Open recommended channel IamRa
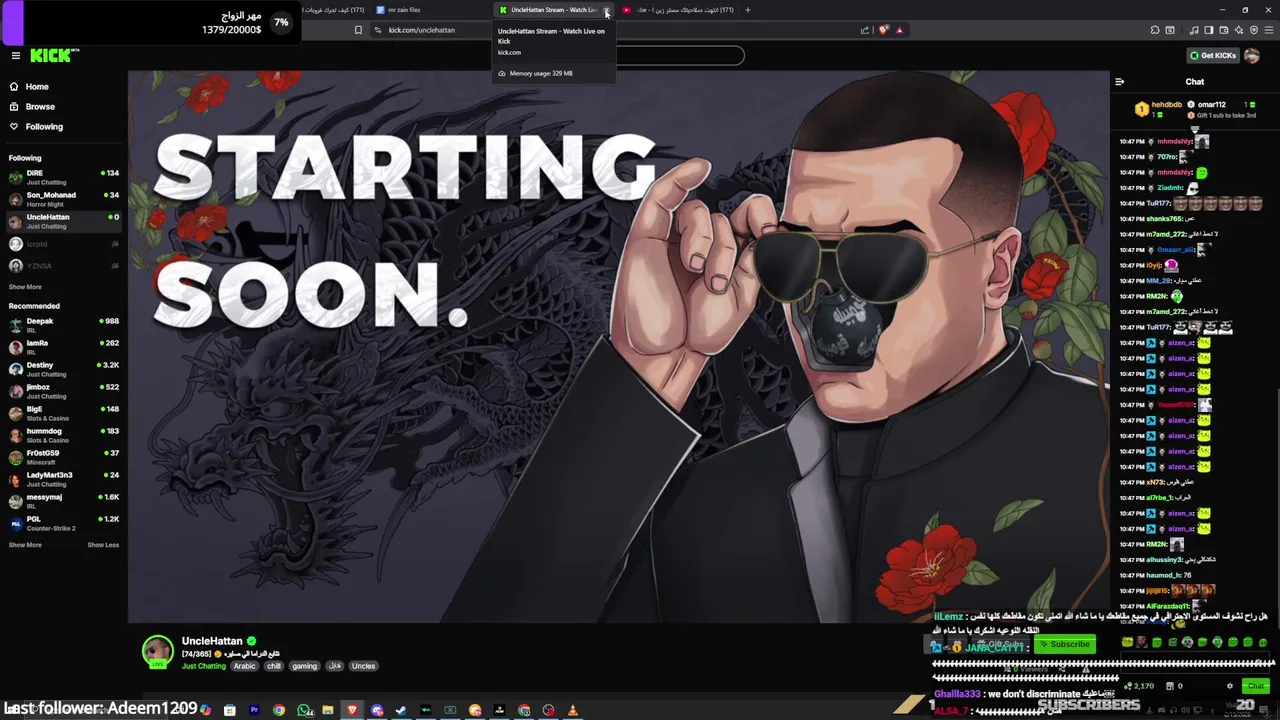Screen dimensions: 1280x720 point(63,347)
